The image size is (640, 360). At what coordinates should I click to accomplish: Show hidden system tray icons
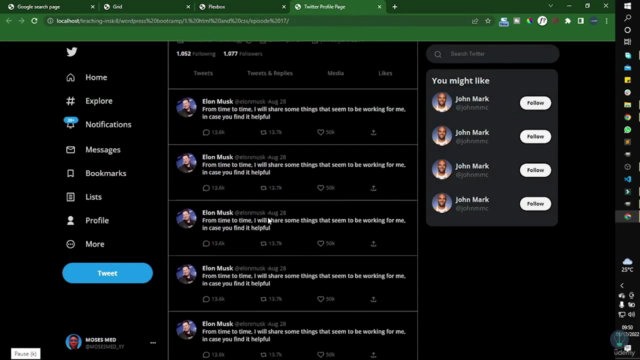(x=622, y=286)
